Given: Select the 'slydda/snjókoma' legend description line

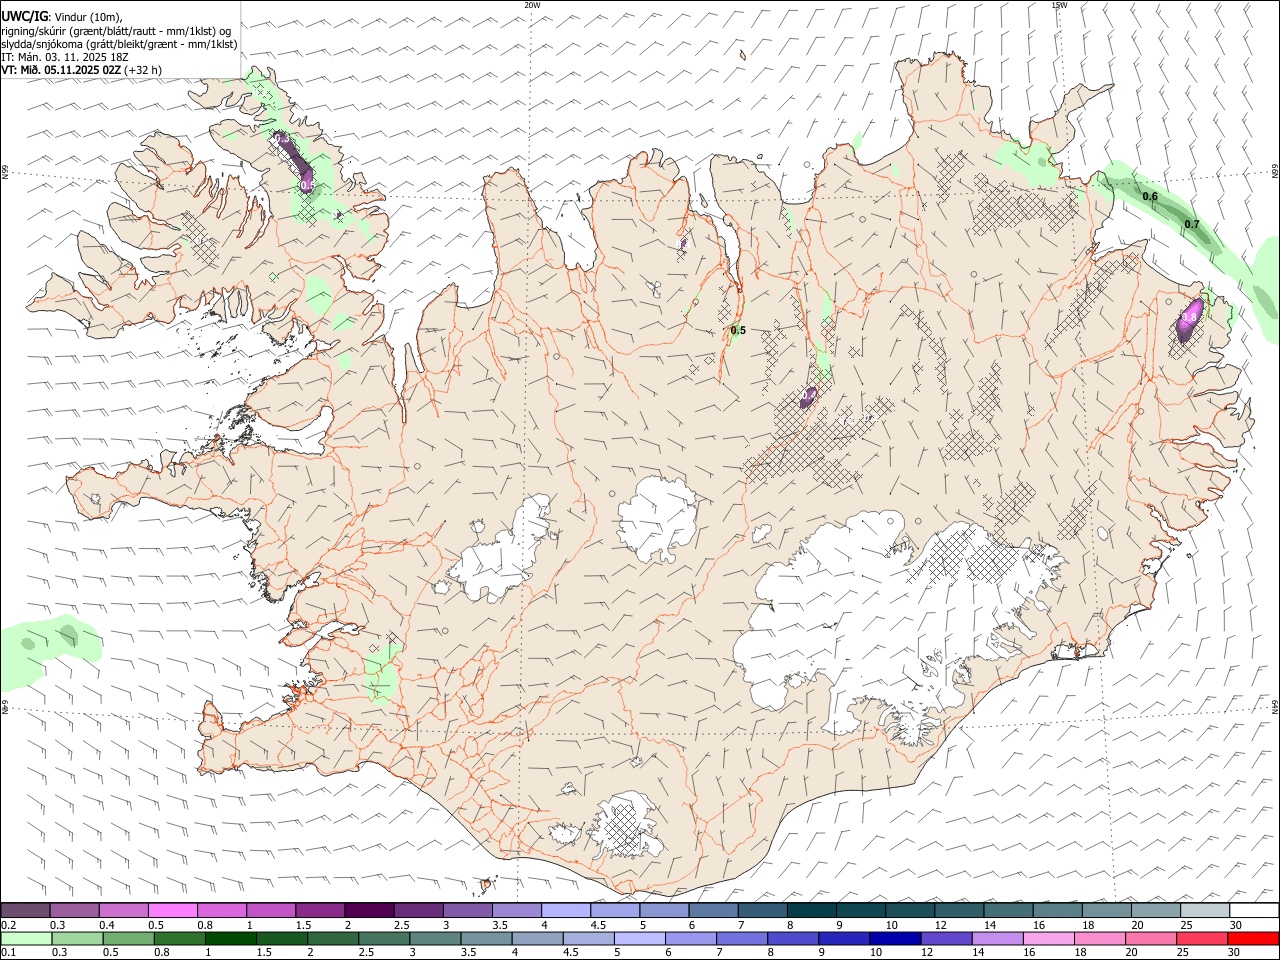Looking at the screenshot, I should point(120,44).
